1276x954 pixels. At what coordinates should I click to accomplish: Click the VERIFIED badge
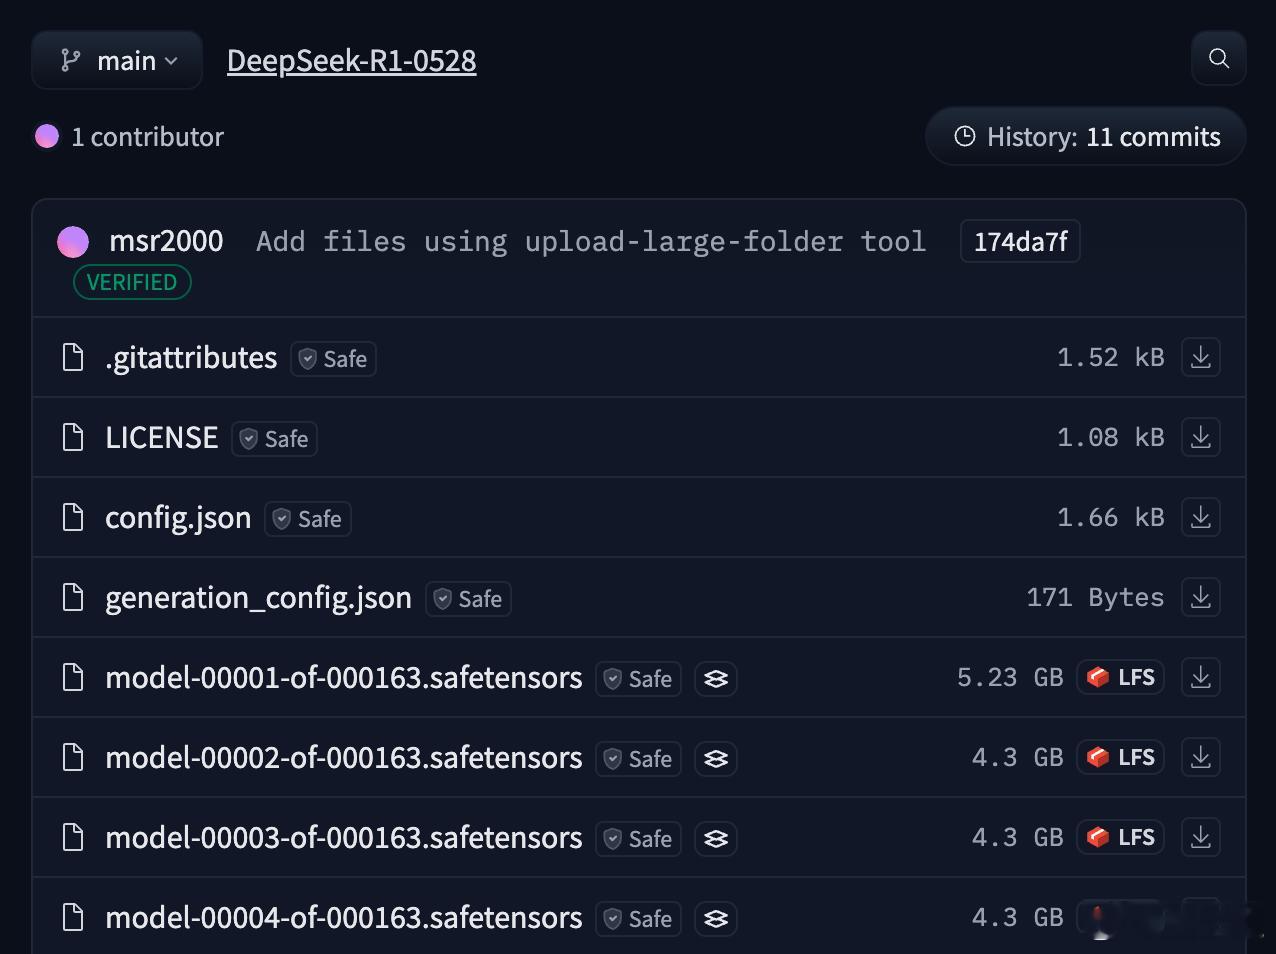pyautogui.click(x=132, y=282)
